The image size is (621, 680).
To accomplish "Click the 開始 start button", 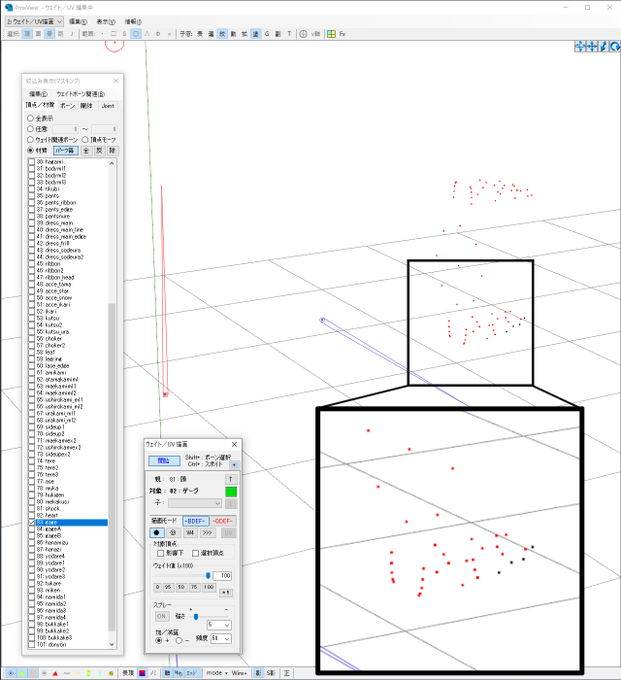I will (164, 461).
